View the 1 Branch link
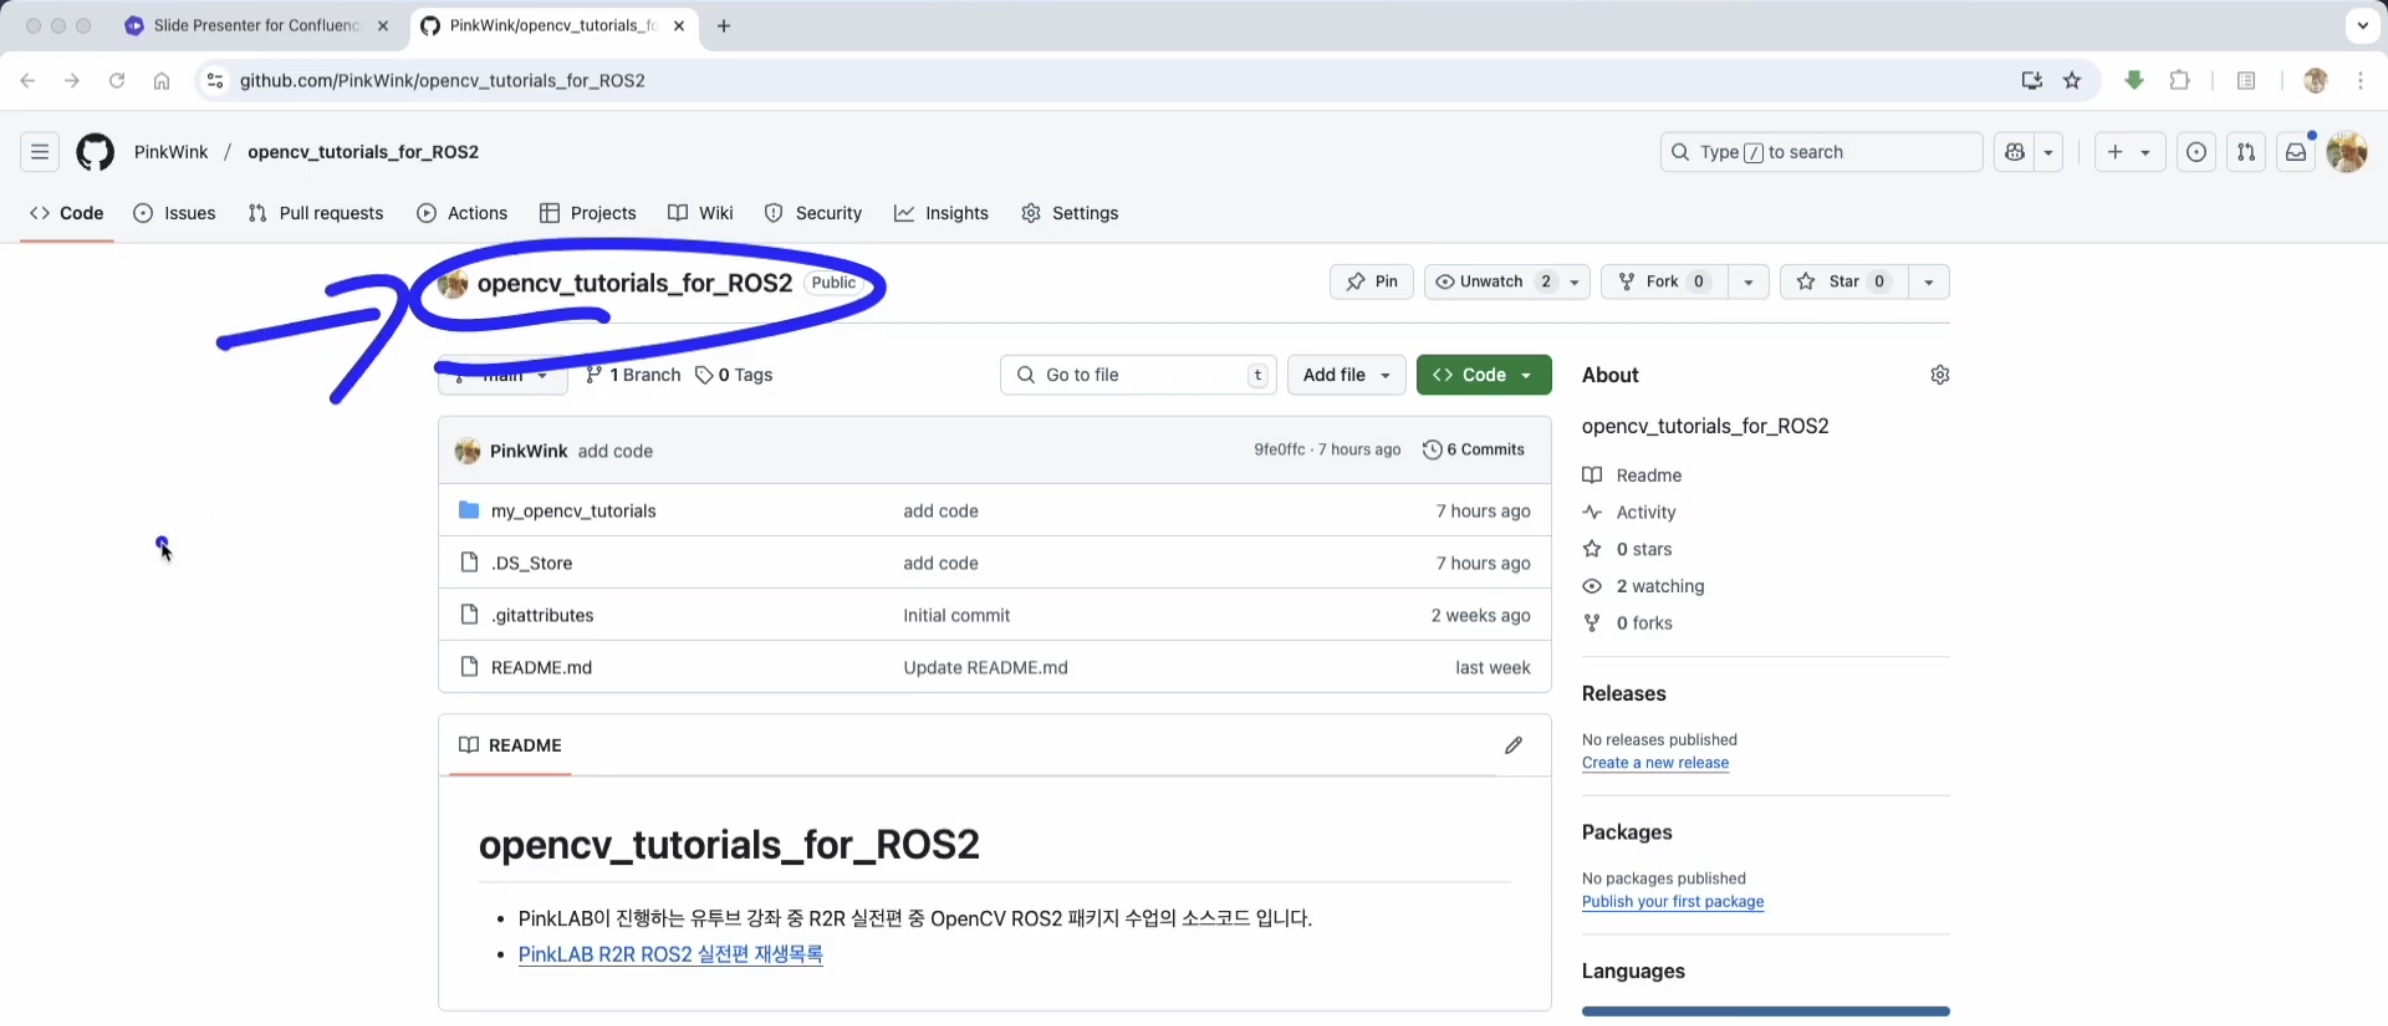This screenshot has height=1026, width=2388. [633, 375]
